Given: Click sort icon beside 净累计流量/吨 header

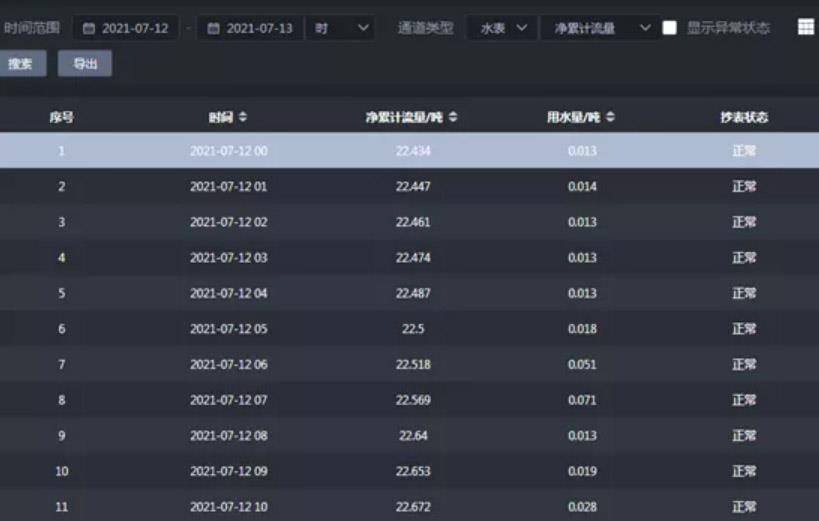Looking at the screenshot, I should [453, 118].
